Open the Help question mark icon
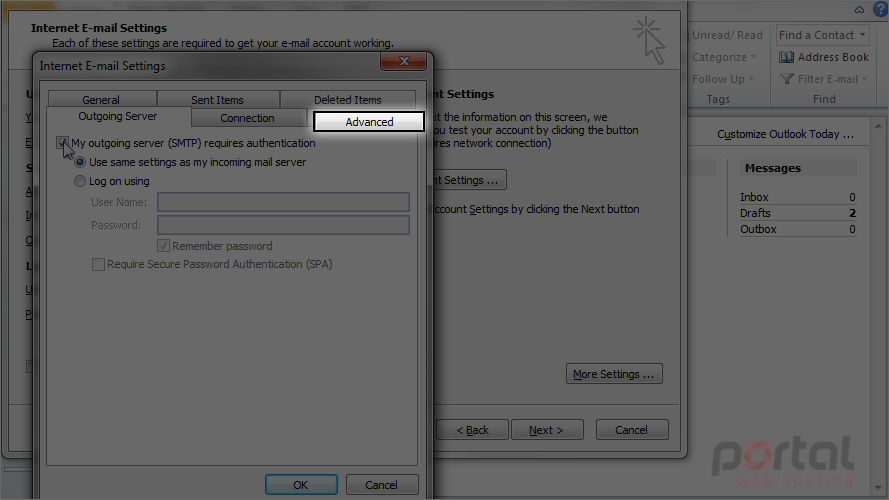 click(x=880, y=9)
